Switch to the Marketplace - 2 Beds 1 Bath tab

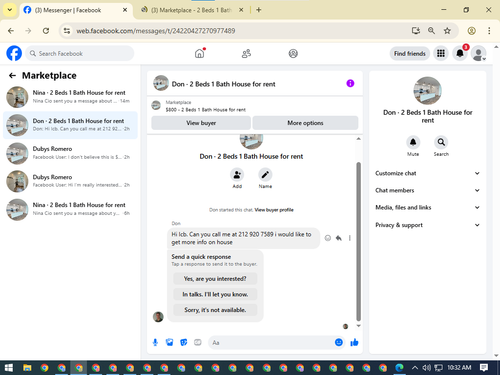tap(192, 10)
